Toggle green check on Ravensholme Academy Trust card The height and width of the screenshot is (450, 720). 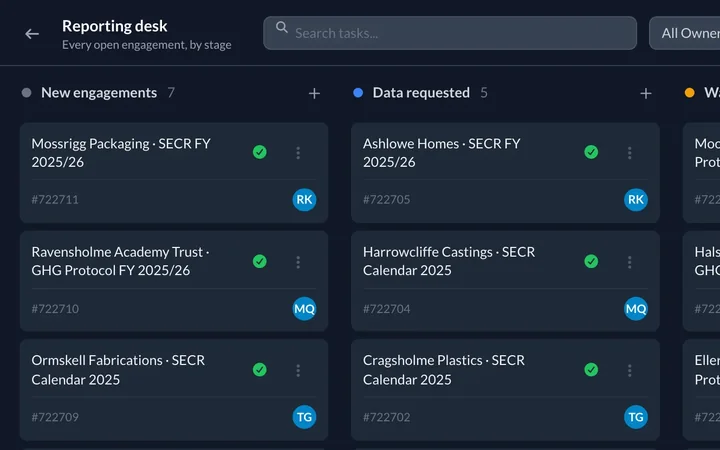259,261
